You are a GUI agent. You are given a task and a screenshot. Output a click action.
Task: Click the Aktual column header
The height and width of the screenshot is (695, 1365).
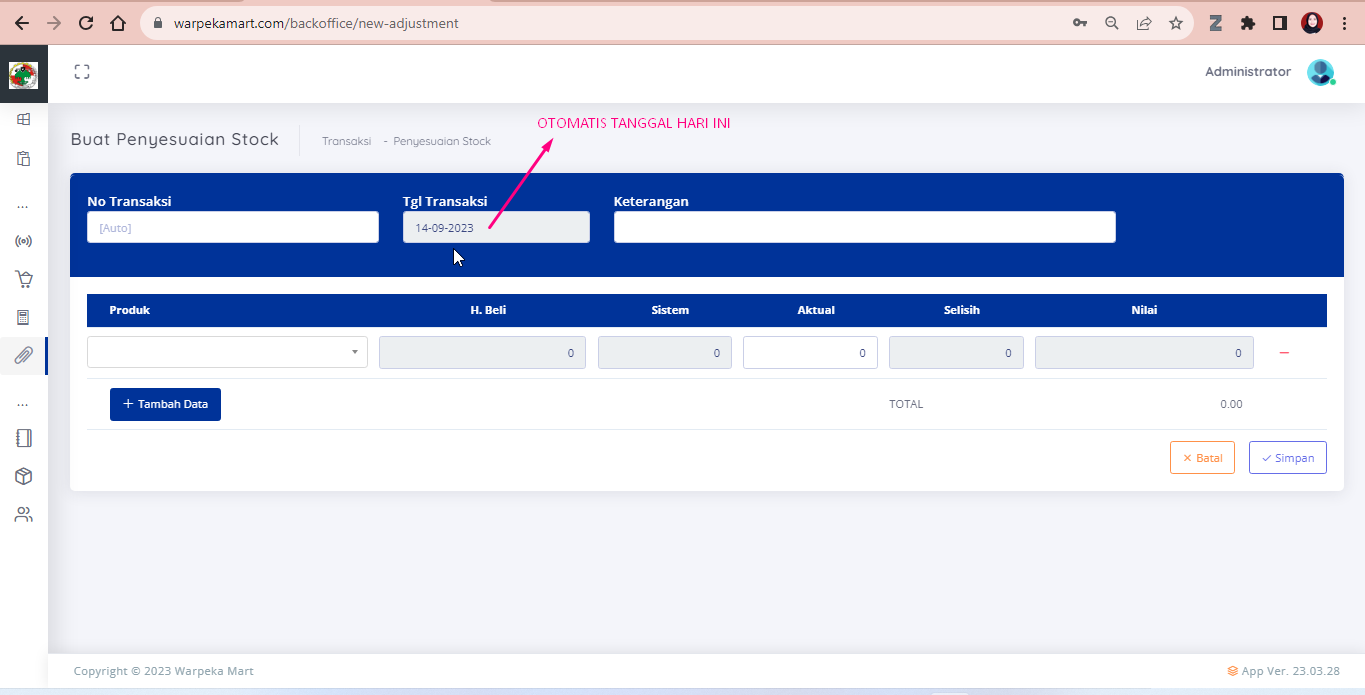[816, 310]
